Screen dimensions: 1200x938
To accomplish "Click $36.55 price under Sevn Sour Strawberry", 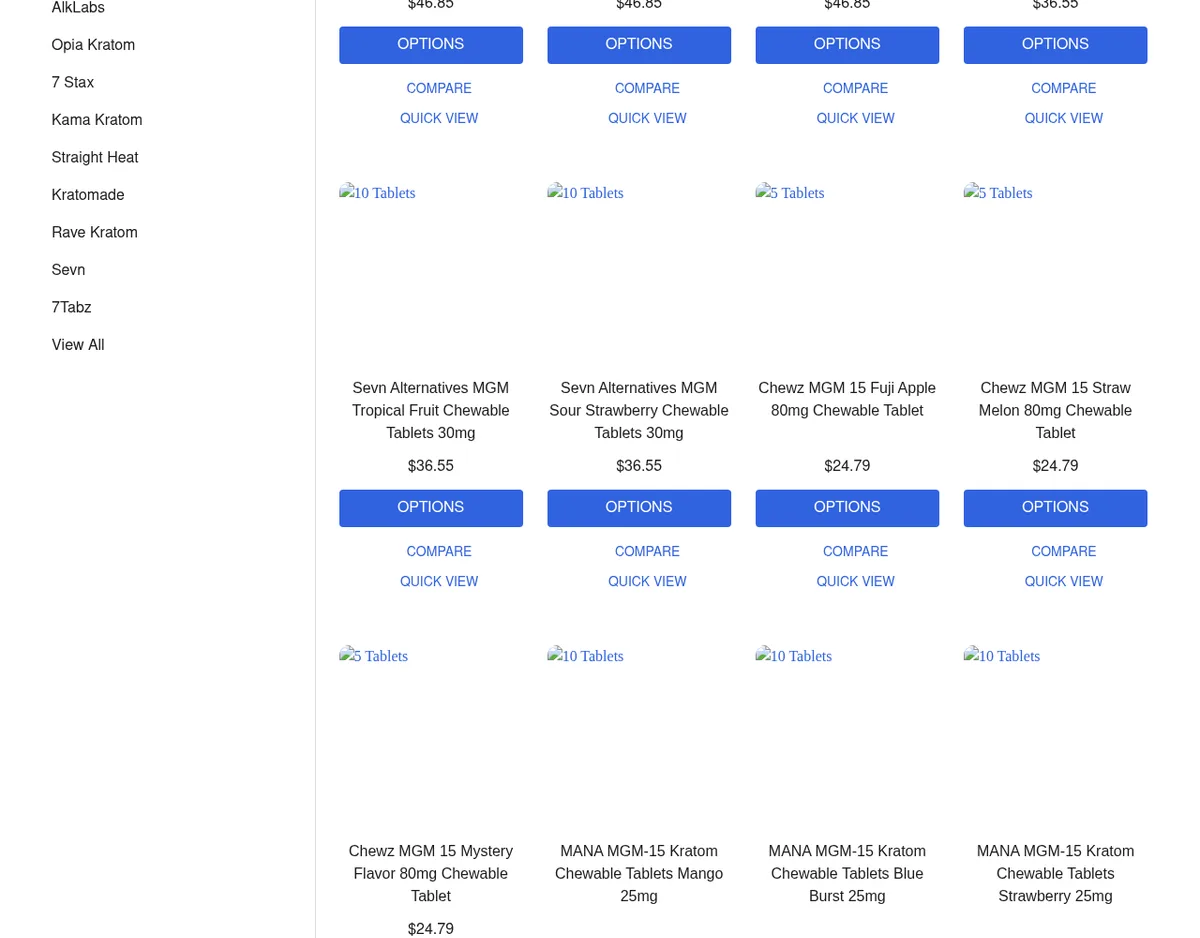I will point(639,466).
